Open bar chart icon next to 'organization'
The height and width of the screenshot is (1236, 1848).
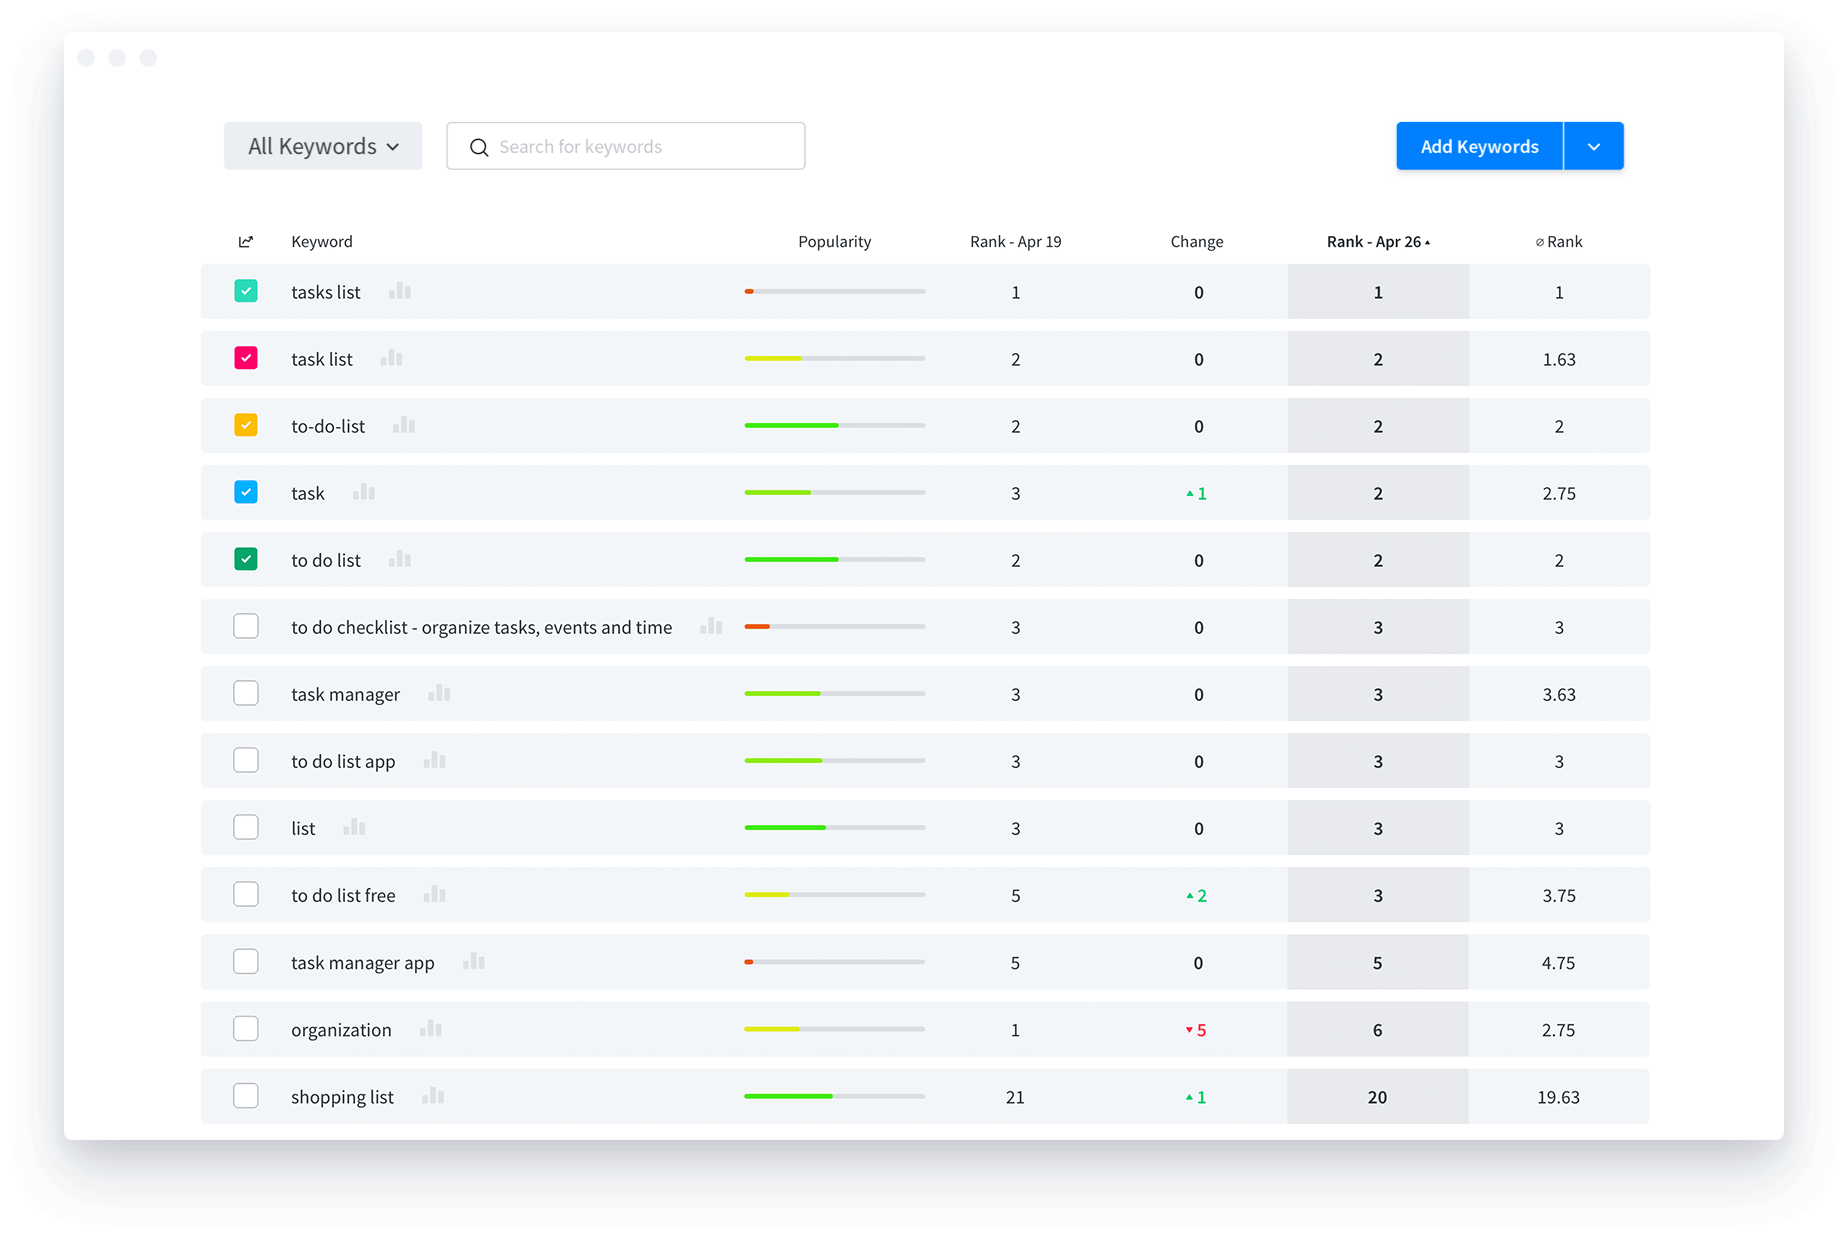431,1029
